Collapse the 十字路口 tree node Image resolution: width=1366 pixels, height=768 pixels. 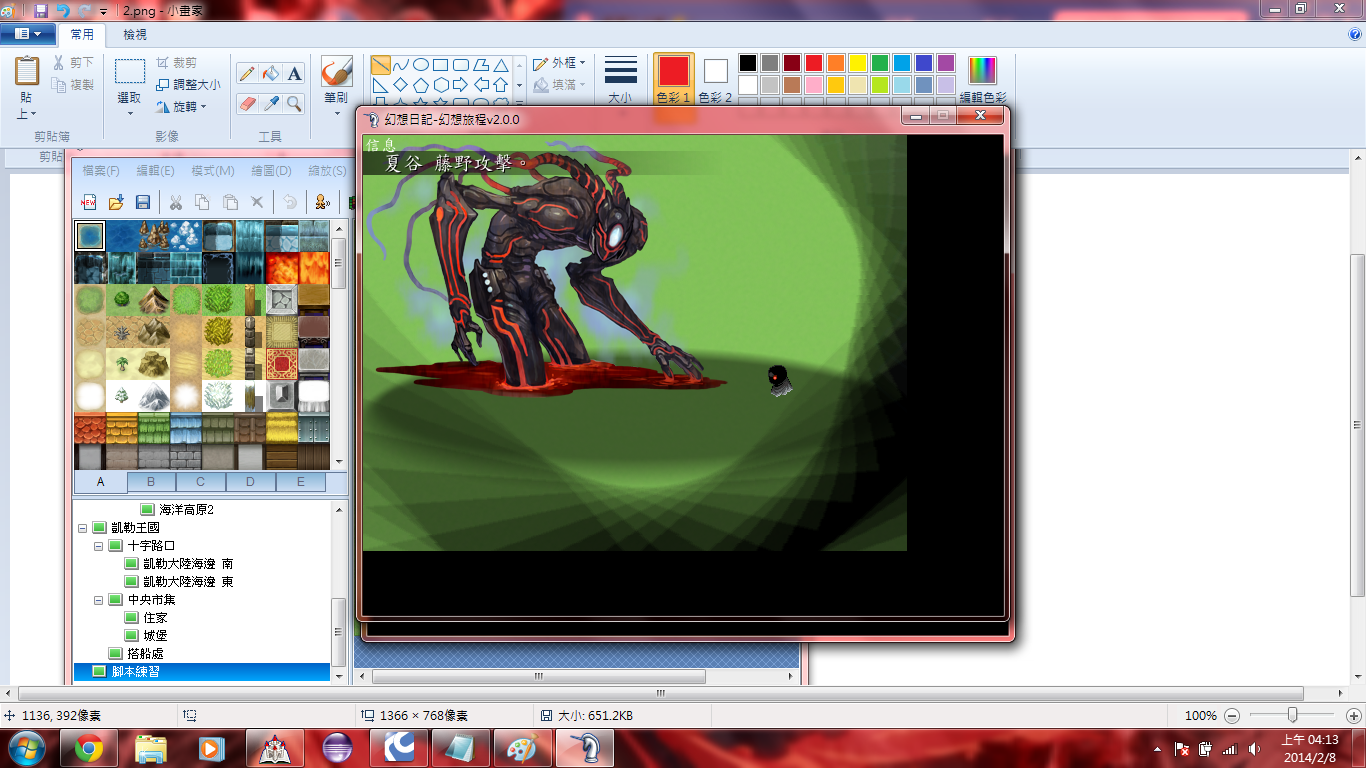point(98,546)
